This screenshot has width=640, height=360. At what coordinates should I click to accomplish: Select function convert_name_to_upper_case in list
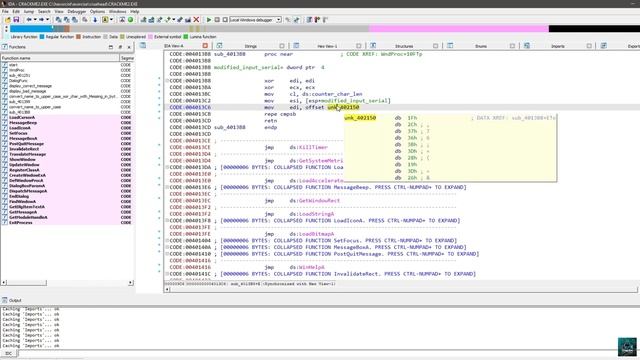coord(35,107)
